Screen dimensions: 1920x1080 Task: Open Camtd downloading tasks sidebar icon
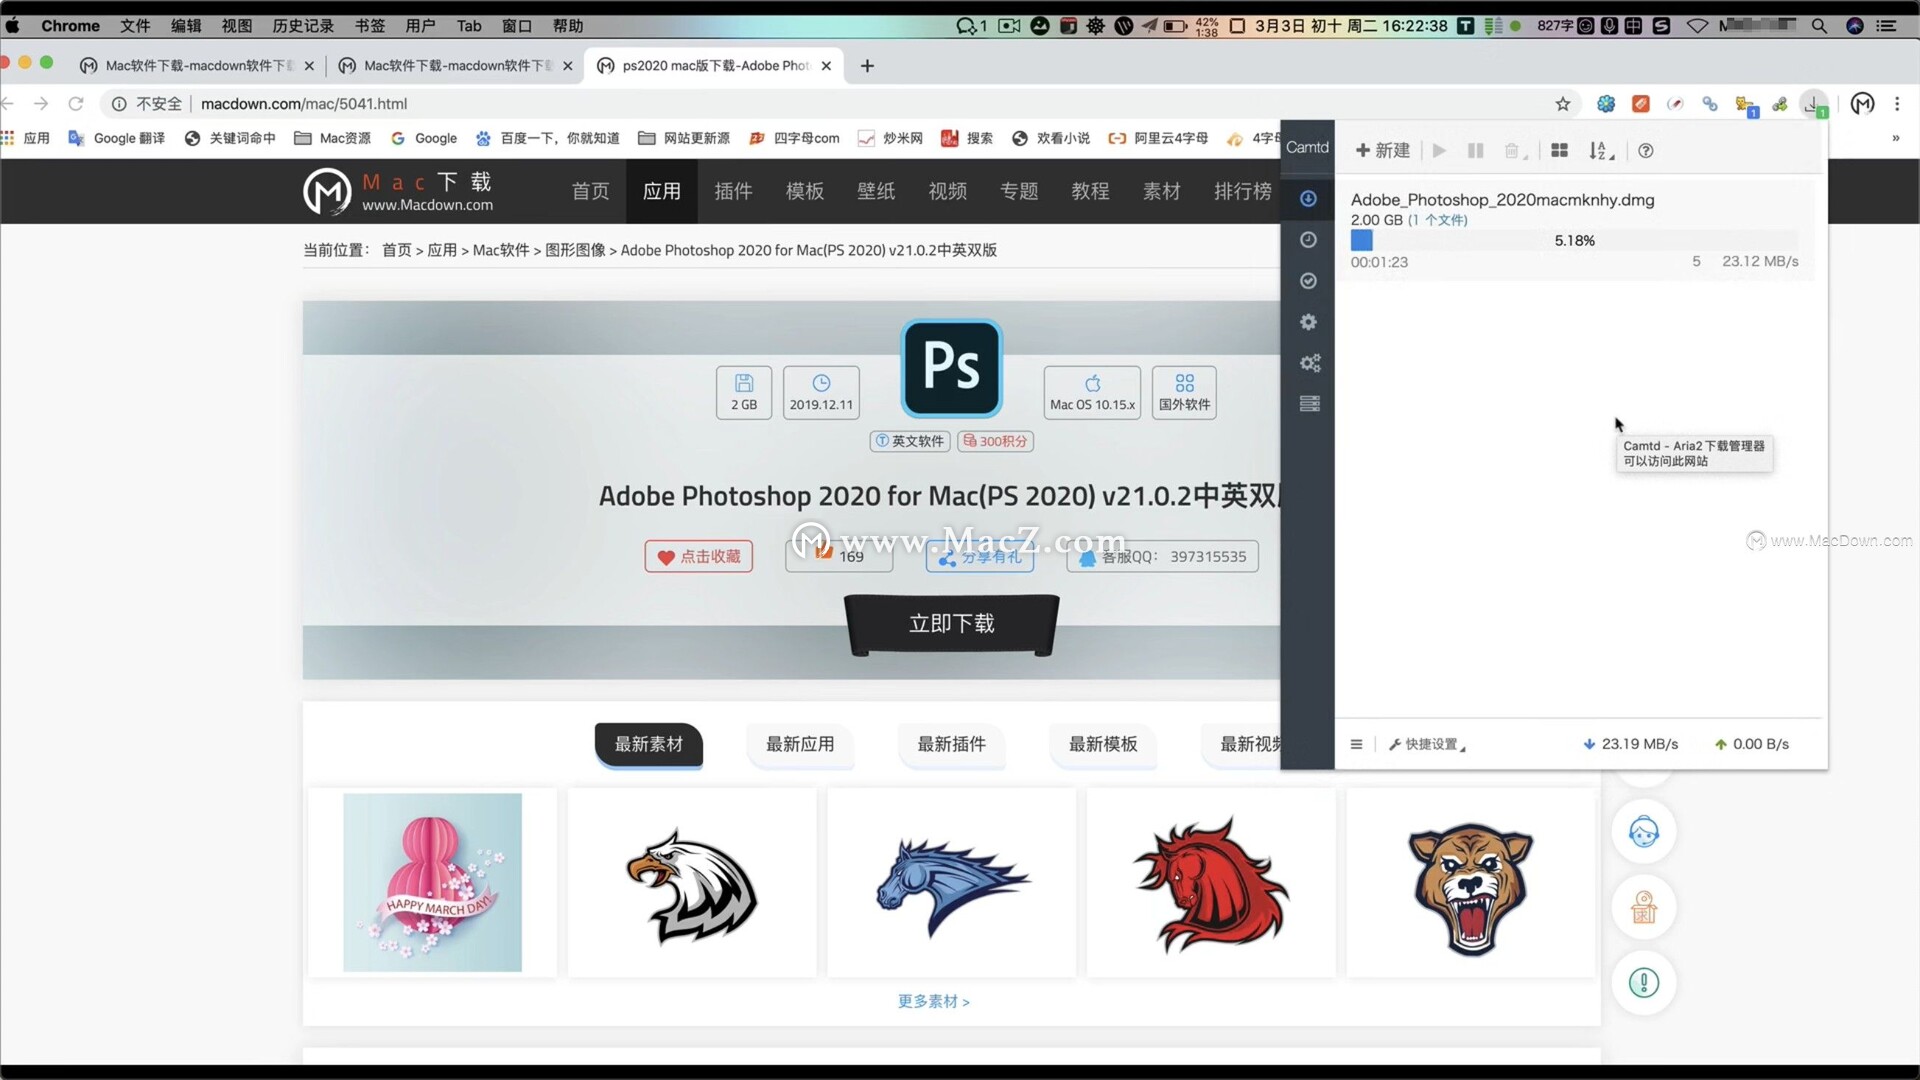coord(1308,199)
